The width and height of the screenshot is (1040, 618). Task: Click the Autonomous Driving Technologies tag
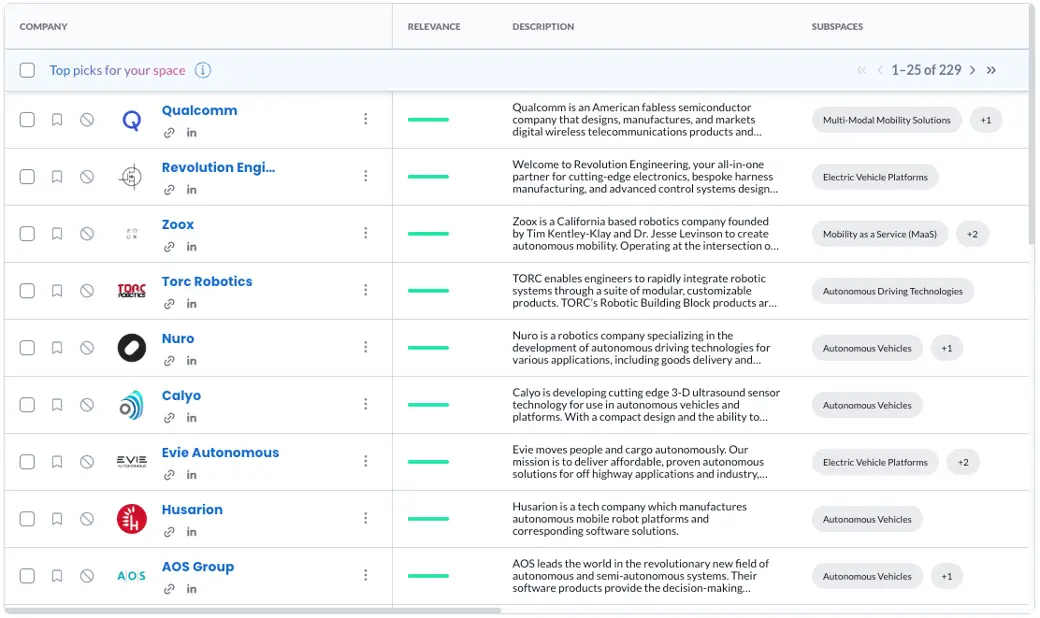tap(893, 291)
